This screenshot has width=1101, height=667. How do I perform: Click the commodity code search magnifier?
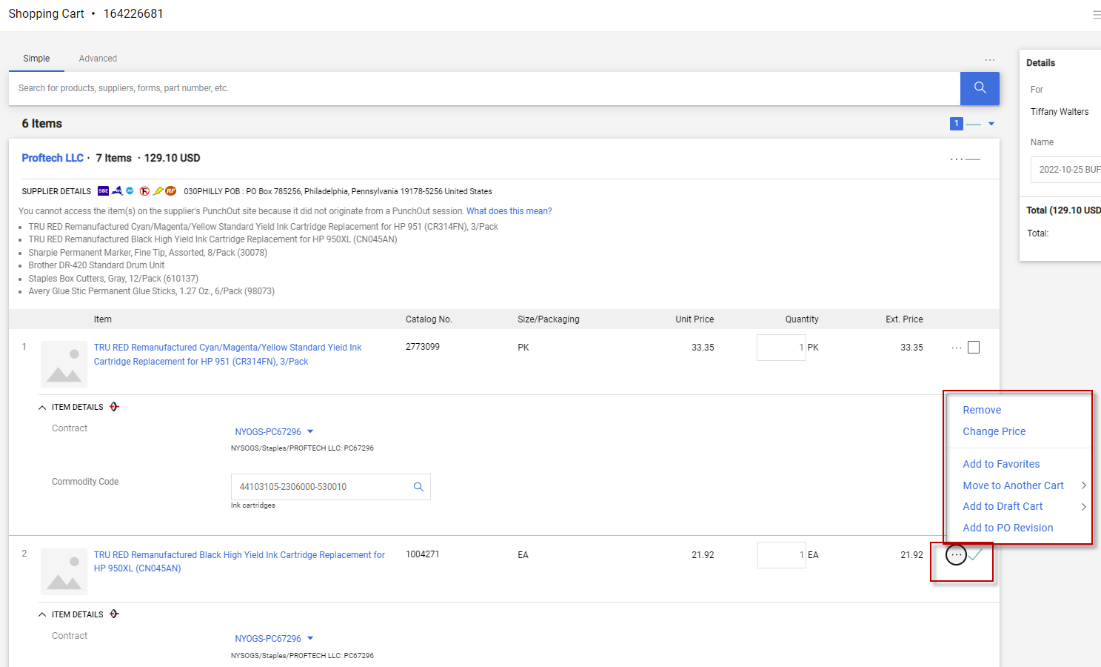click(419, 487)
